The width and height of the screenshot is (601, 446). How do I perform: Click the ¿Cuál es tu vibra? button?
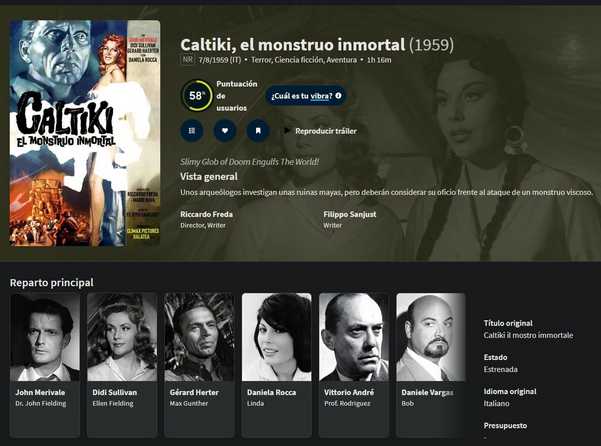coord(306,96)
